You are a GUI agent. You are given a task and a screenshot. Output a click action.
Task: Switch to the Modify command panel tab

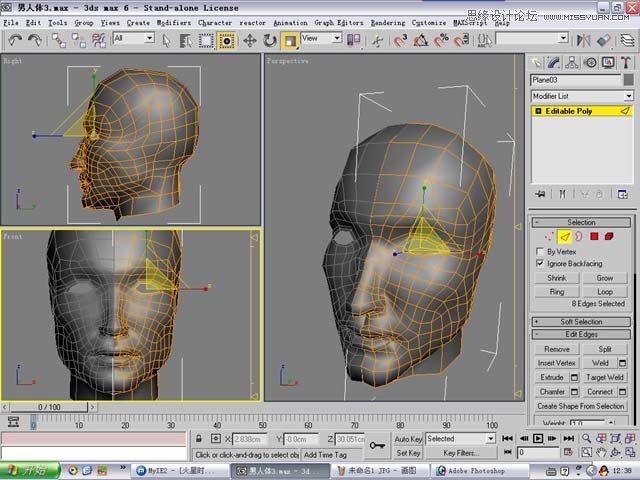554,62
